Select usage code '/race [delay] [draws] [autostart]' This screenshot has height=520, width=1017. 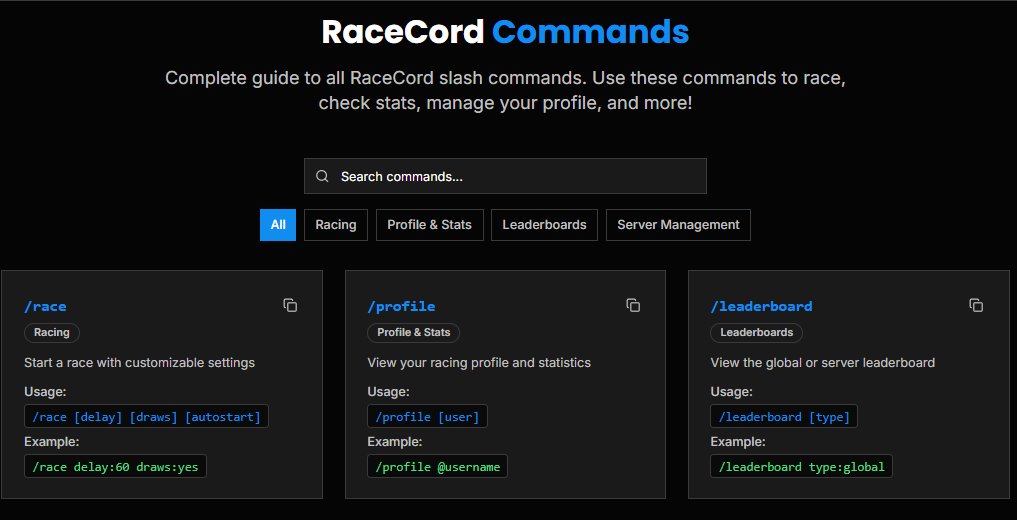(x=146, y=417)
